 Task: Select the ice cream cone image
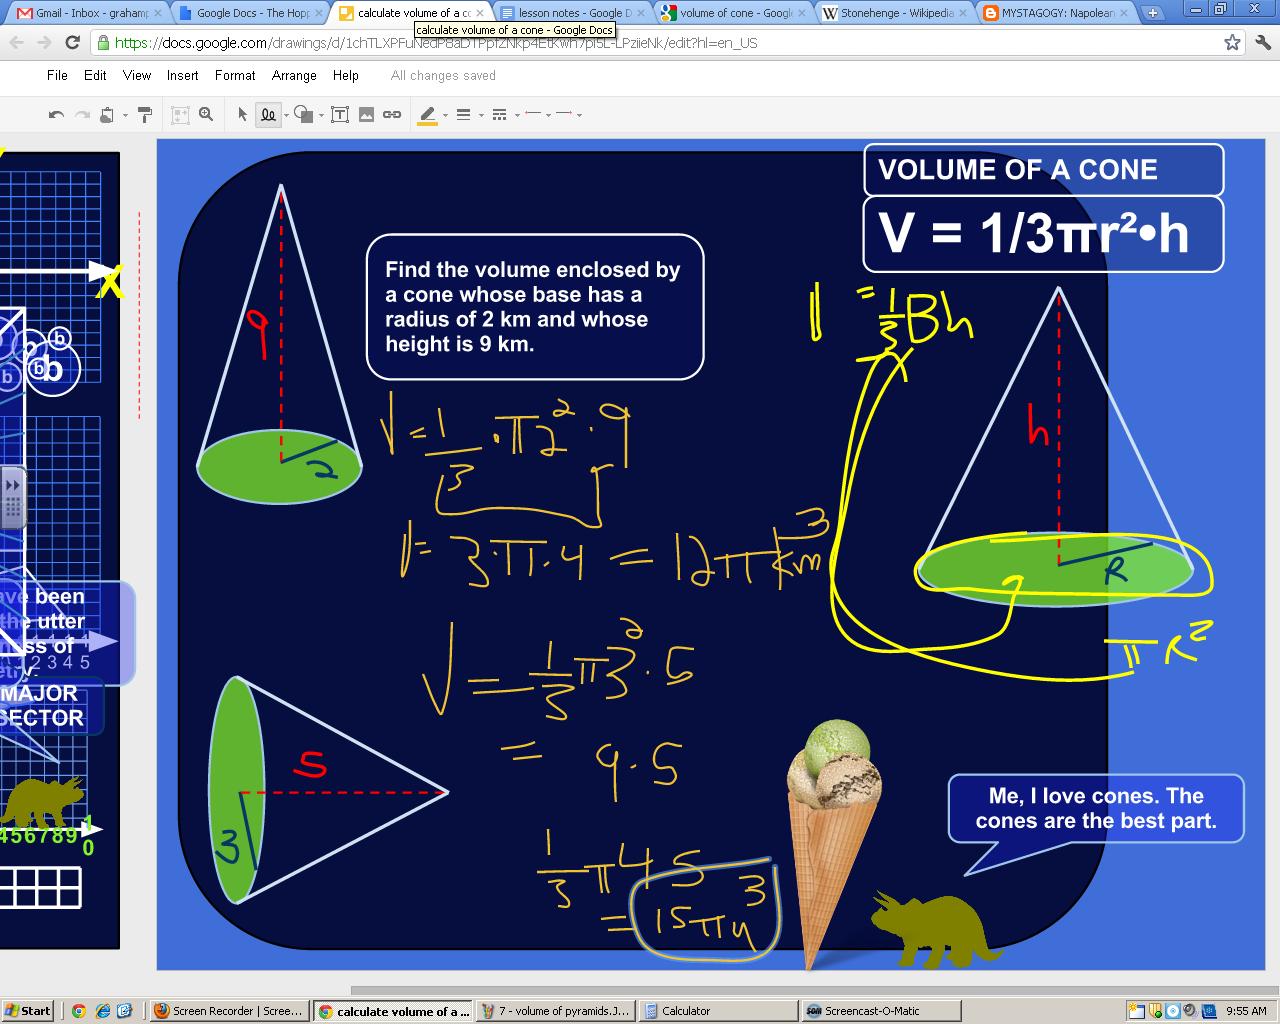834,843
